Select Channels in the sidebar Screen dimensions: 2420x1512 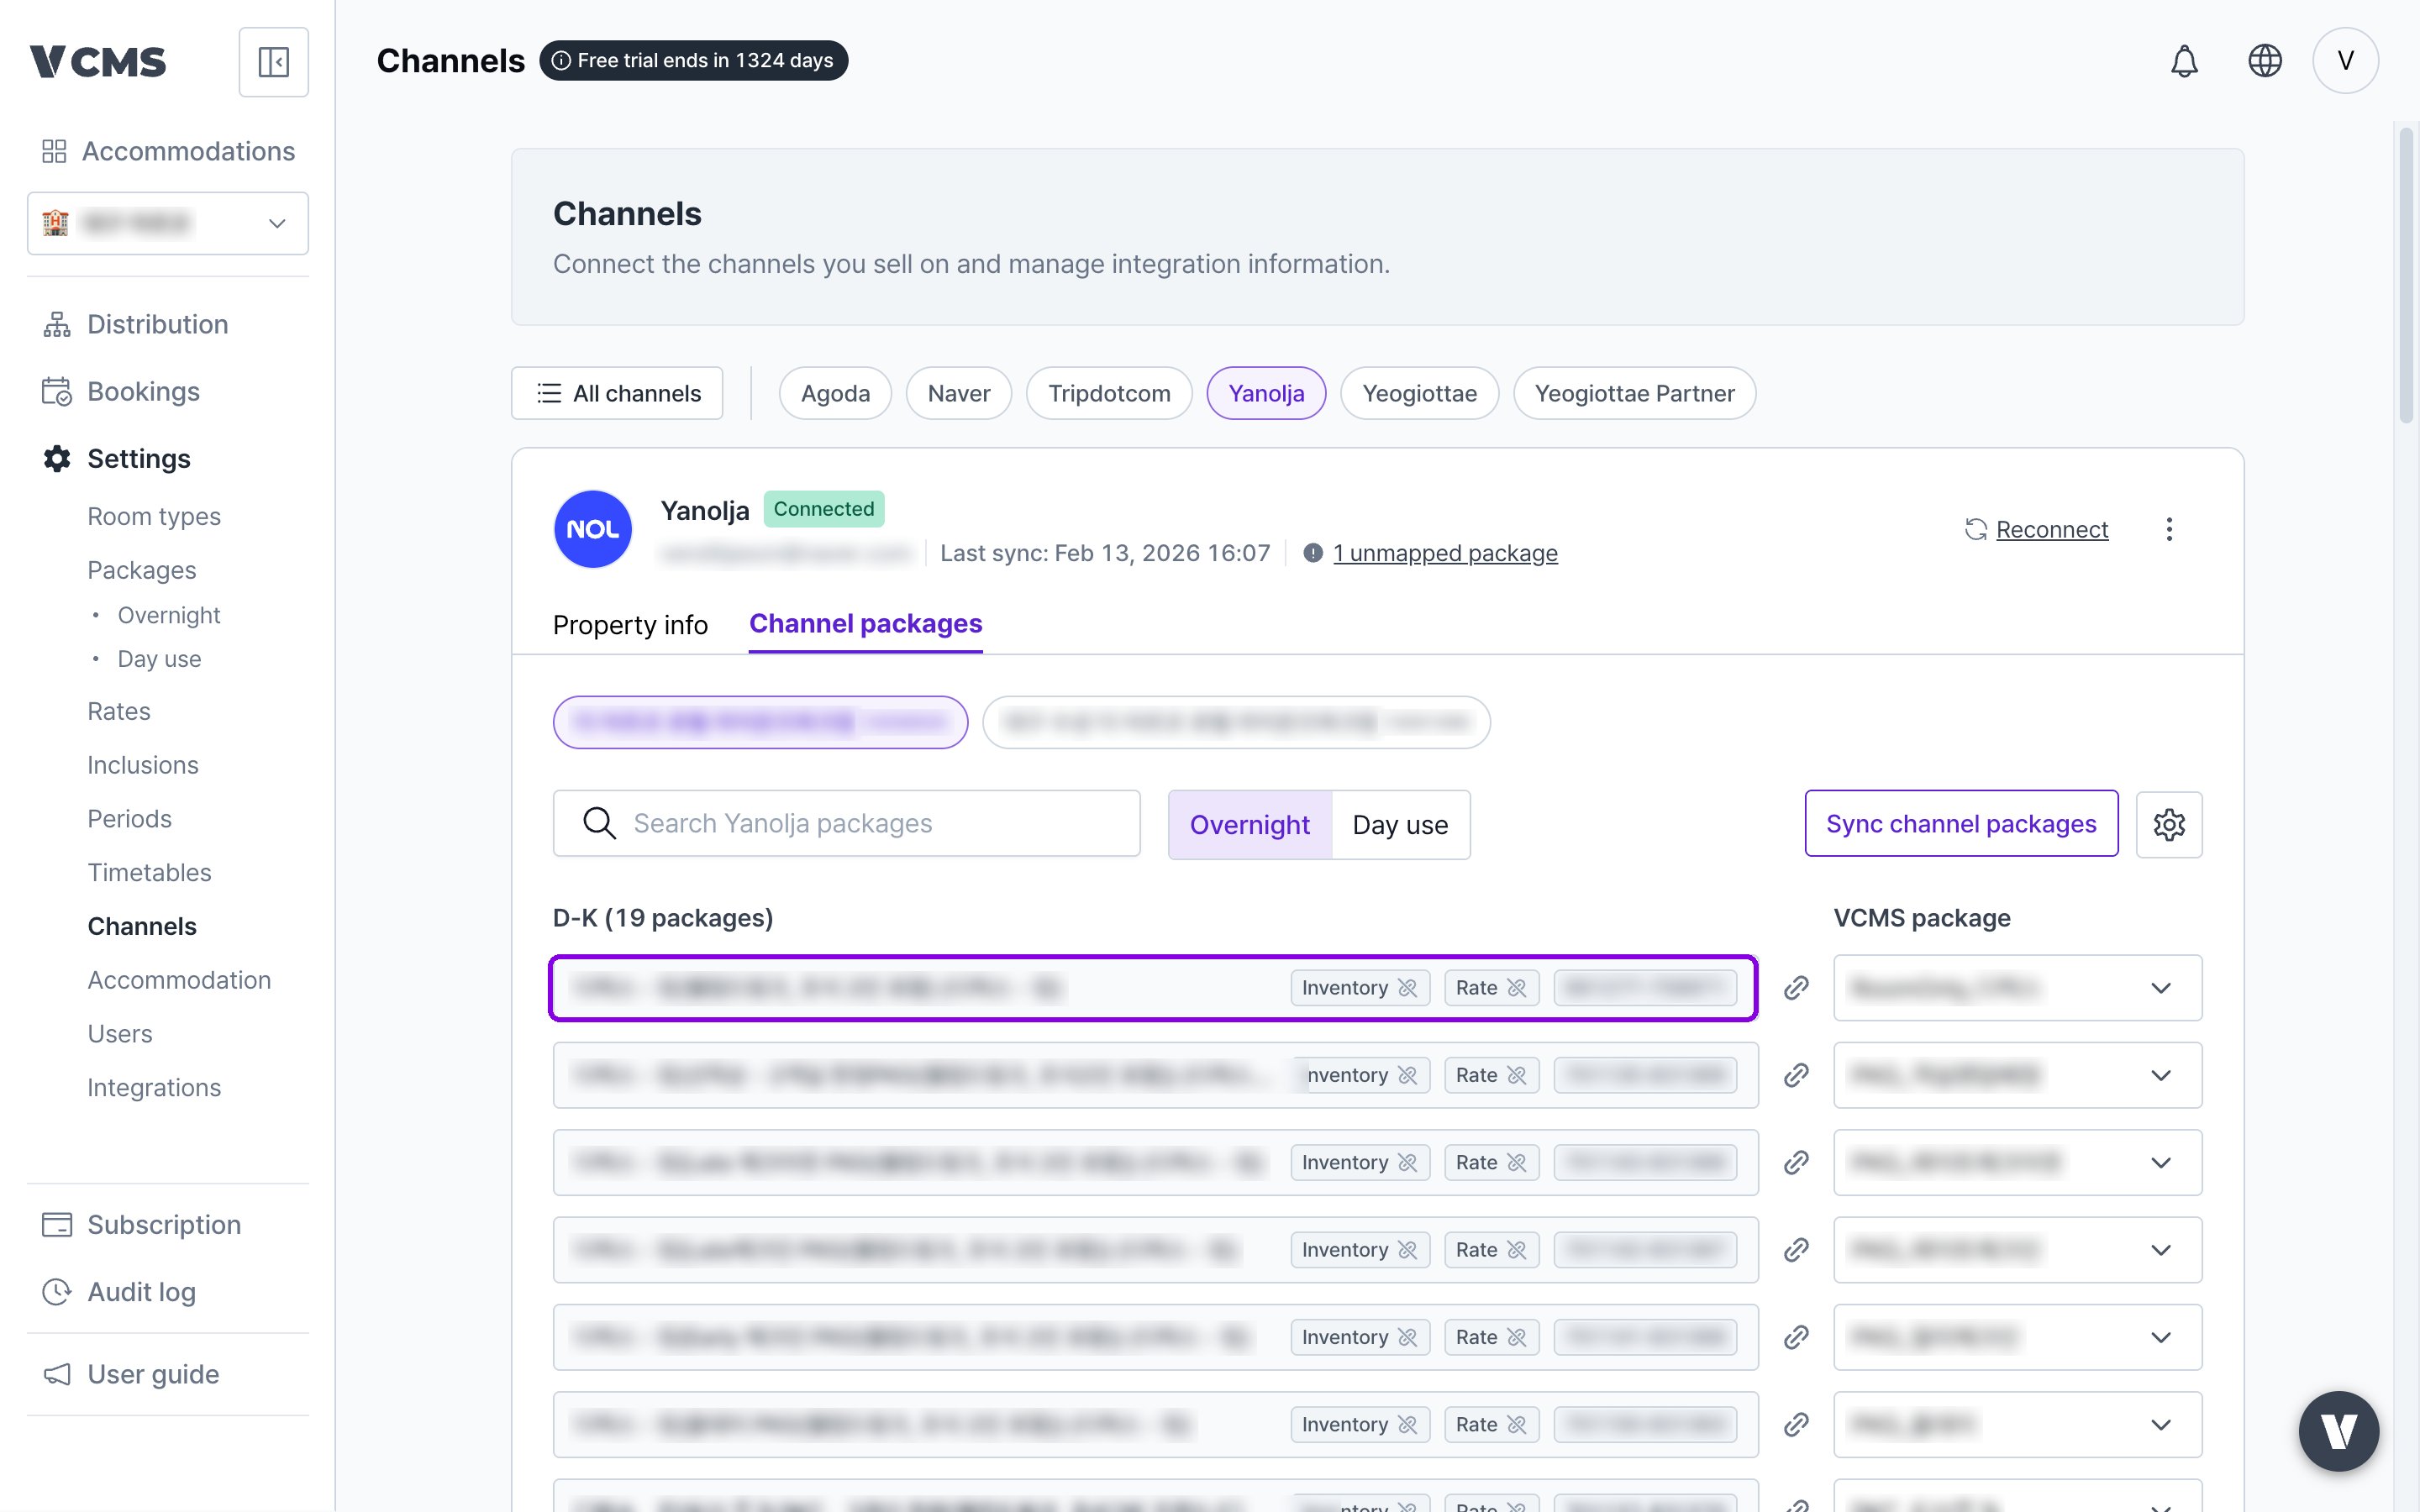point(142,926)
